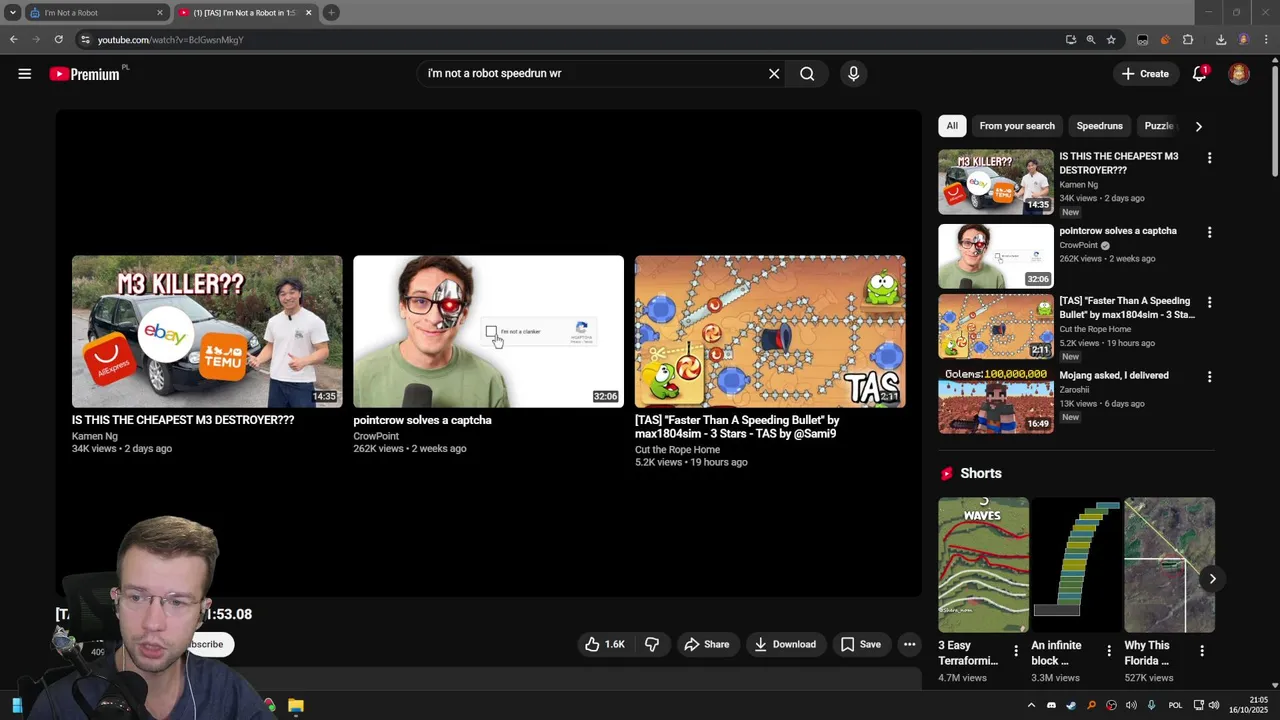
Task: Click the Share button
Action: click(x=706, y=645)
